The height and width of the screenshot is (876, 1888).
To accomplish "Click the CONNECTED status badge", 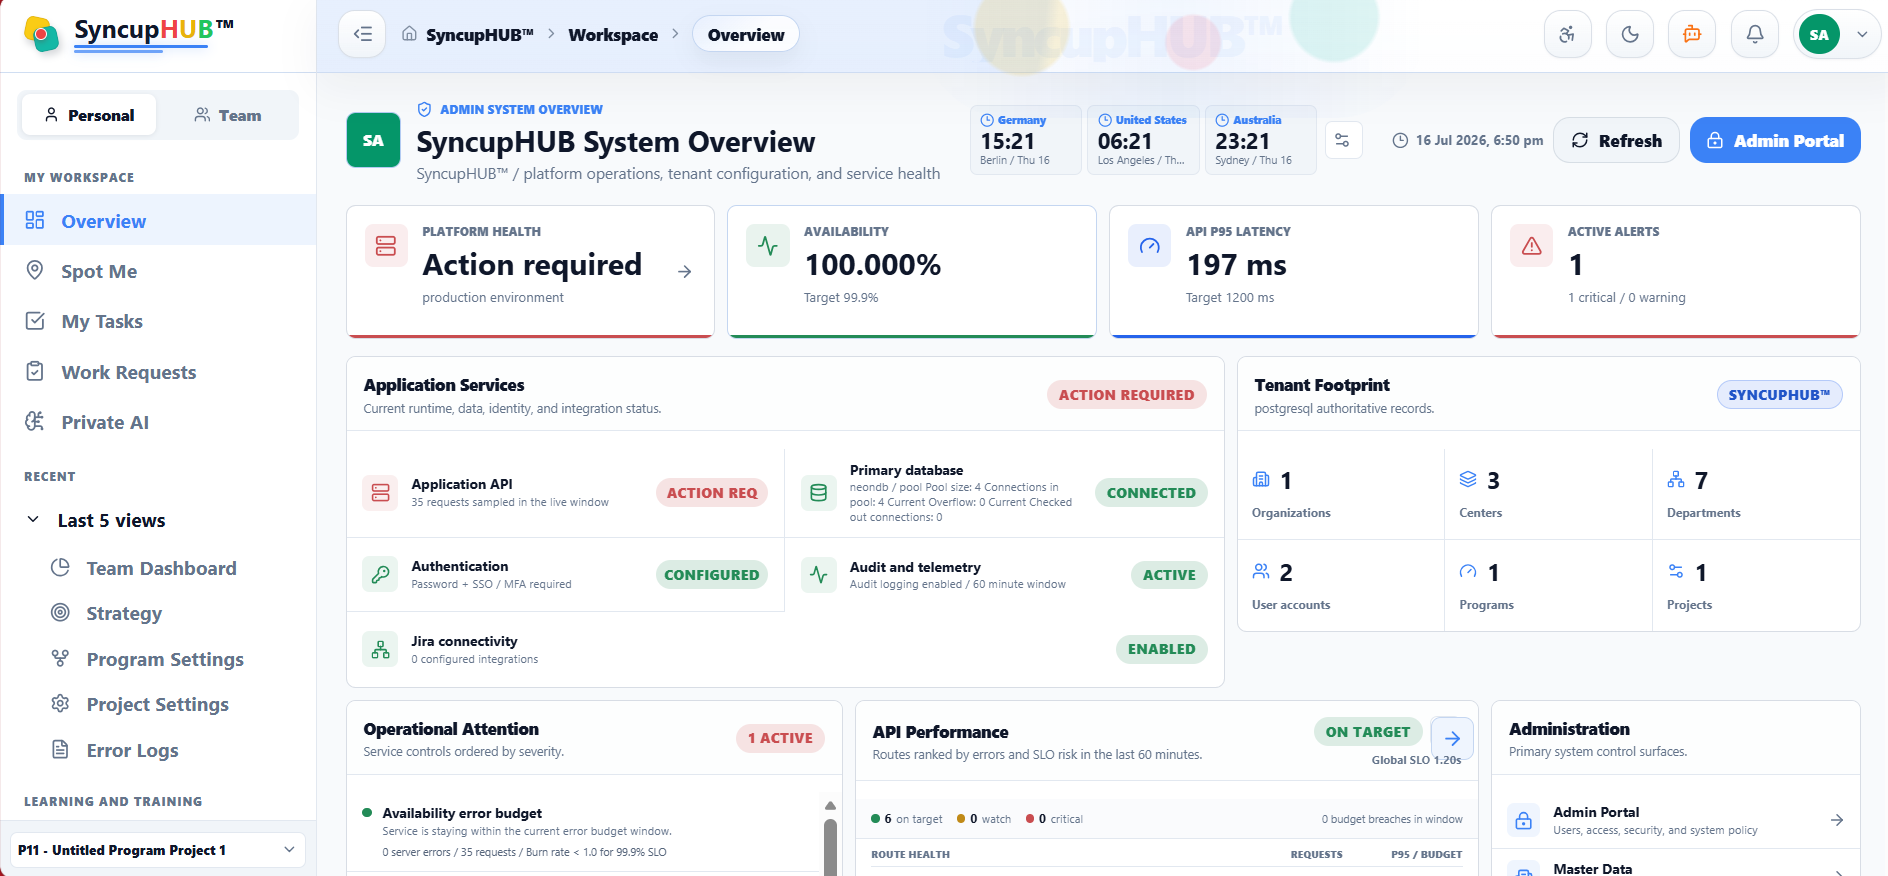I will pyautogui.click(x=1151, y=493).
